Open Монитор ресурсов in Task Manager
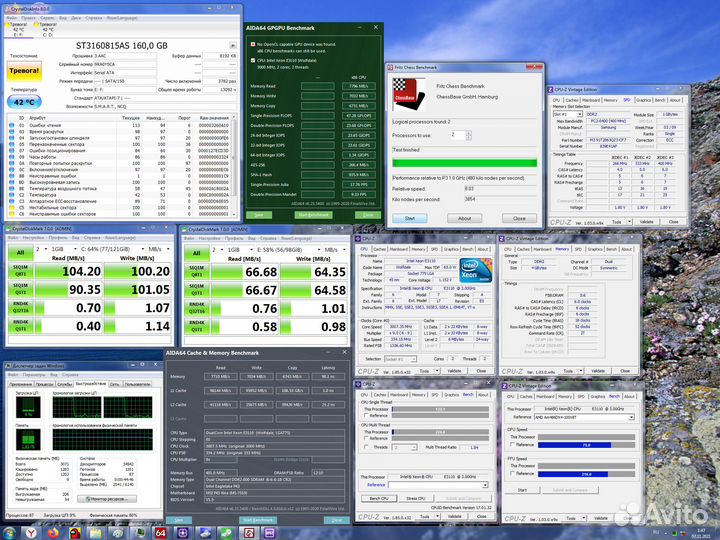The image size is (720, 540). point(107,498)
